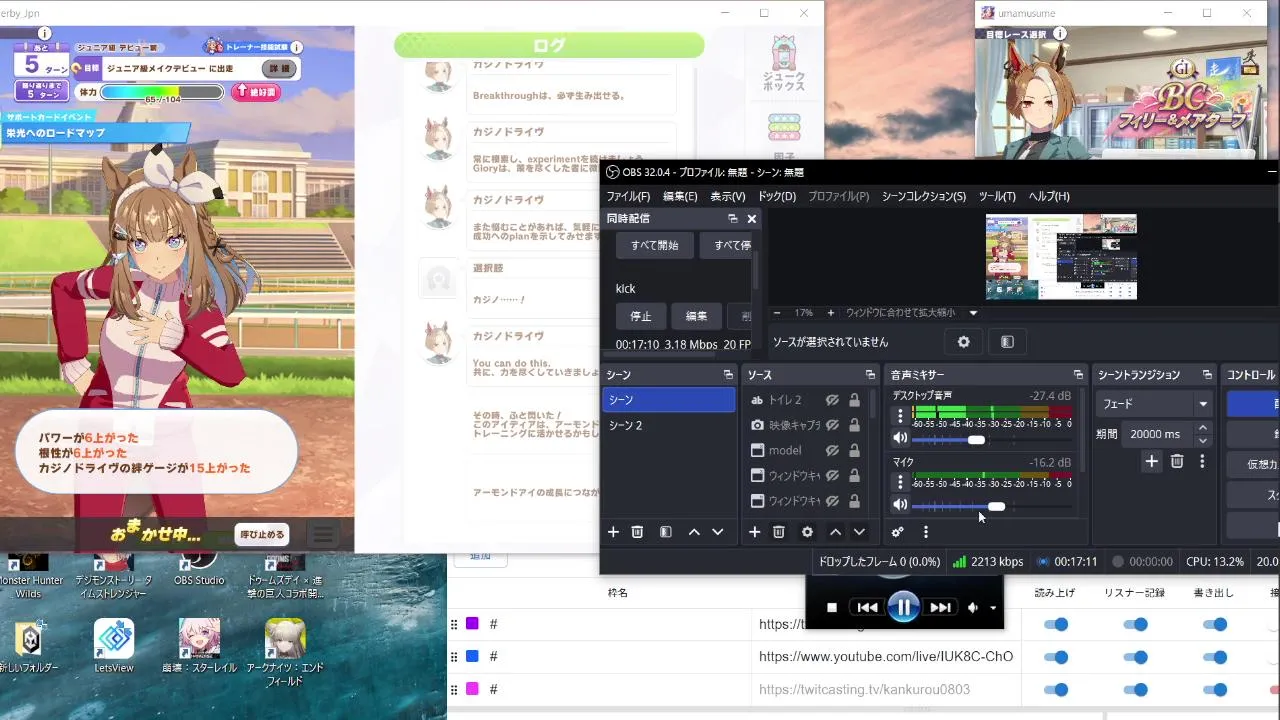Viewport: 1280px width, 720px height.
Task: Move source up with Sources panel up arrow
Action: tap(835, 532)
